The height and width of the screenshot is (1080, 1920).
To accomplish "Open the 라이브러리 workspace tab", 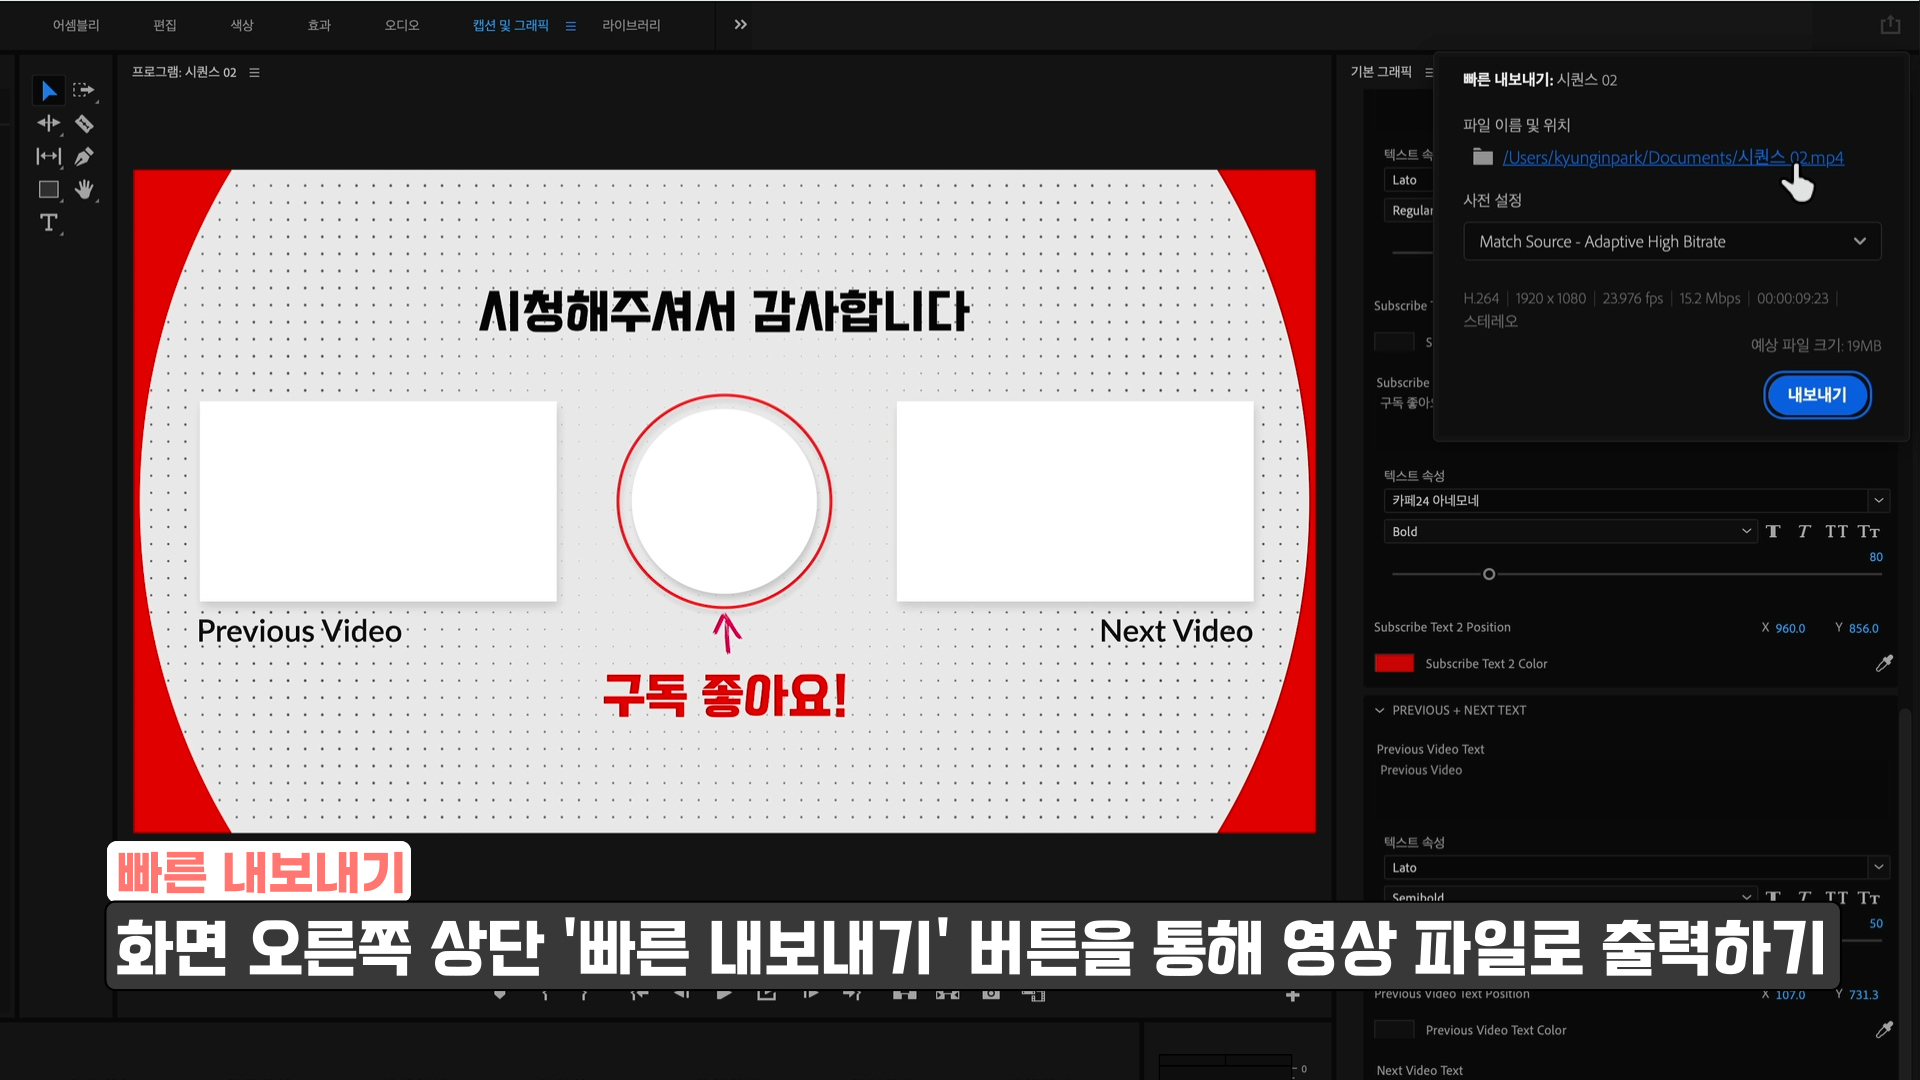I will (x=631, y=25).
